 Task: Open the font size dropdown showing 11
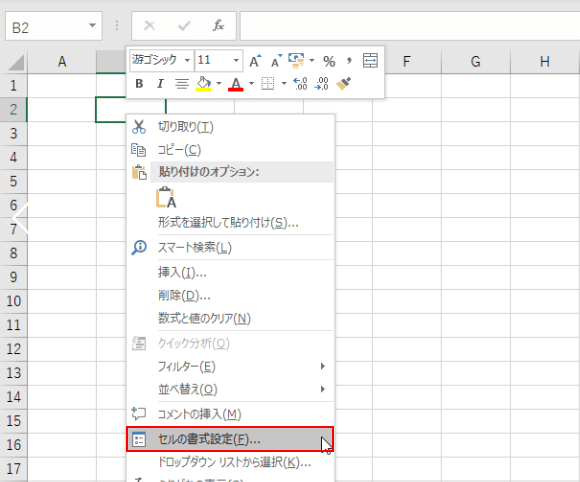pos(236,60)
